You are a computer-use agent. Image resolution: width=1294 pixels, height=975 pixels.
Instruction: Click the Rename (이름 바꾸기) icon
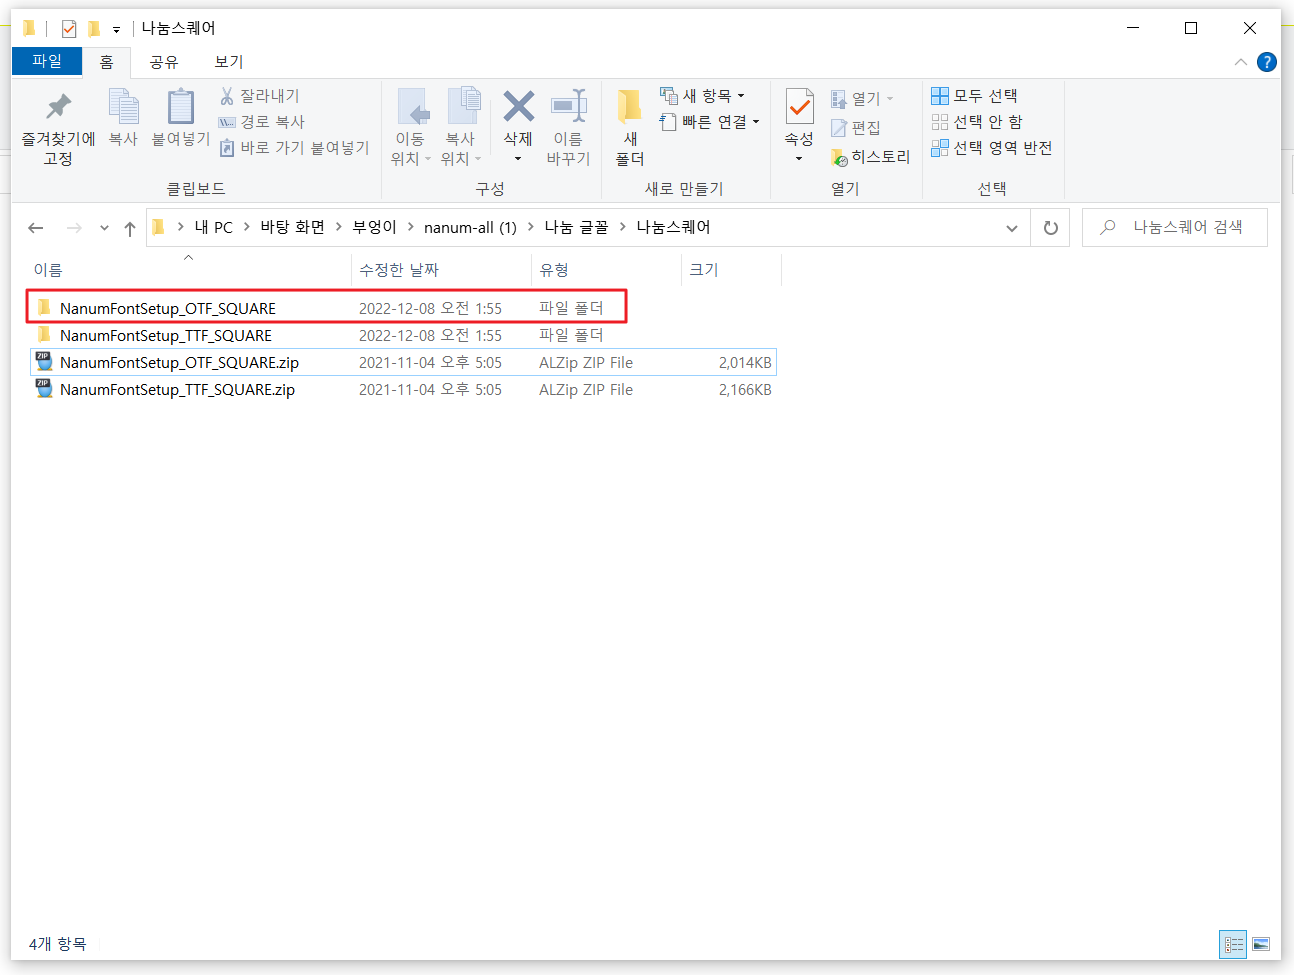[568, 107]
